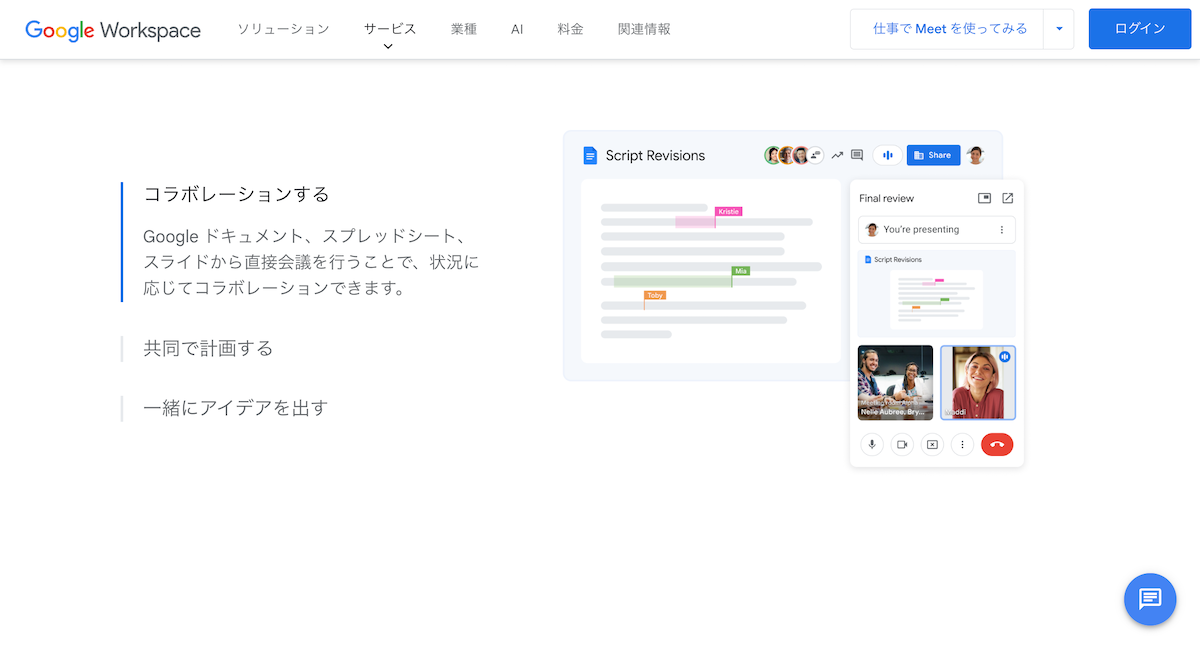Click the 仕事で Meet を使ってみる button
The image size is (1200, 648).
947,29
